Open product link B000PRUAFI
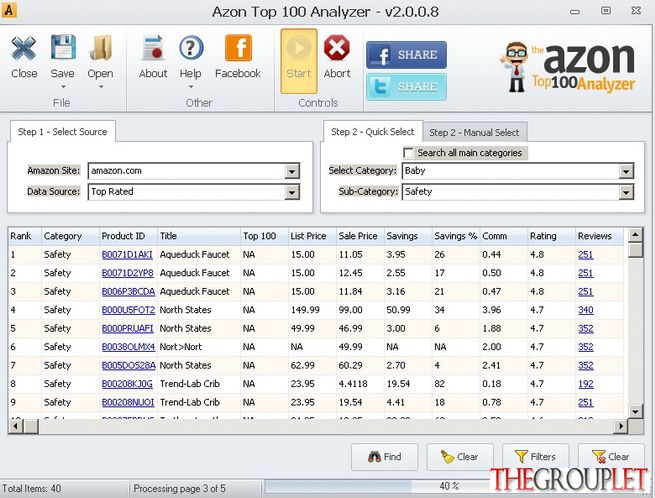The image size is (655, 498). click(x=127, y=328)
